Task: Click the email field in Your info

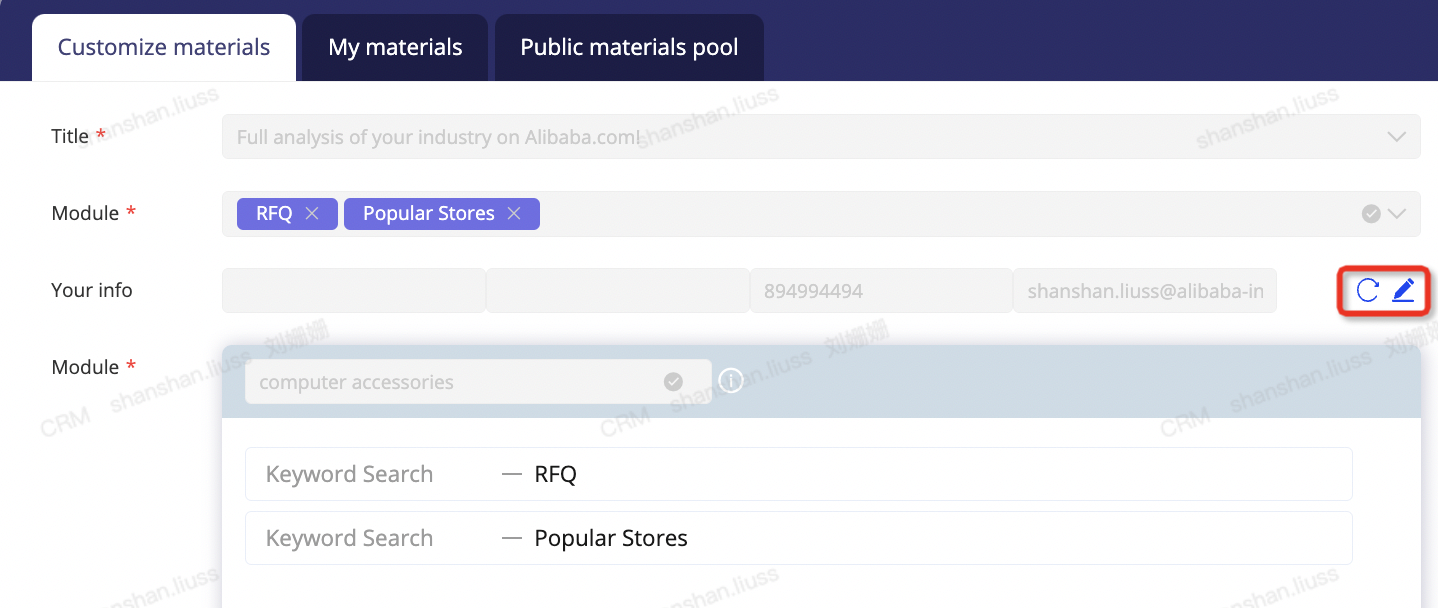Action: click(1144, 291)
